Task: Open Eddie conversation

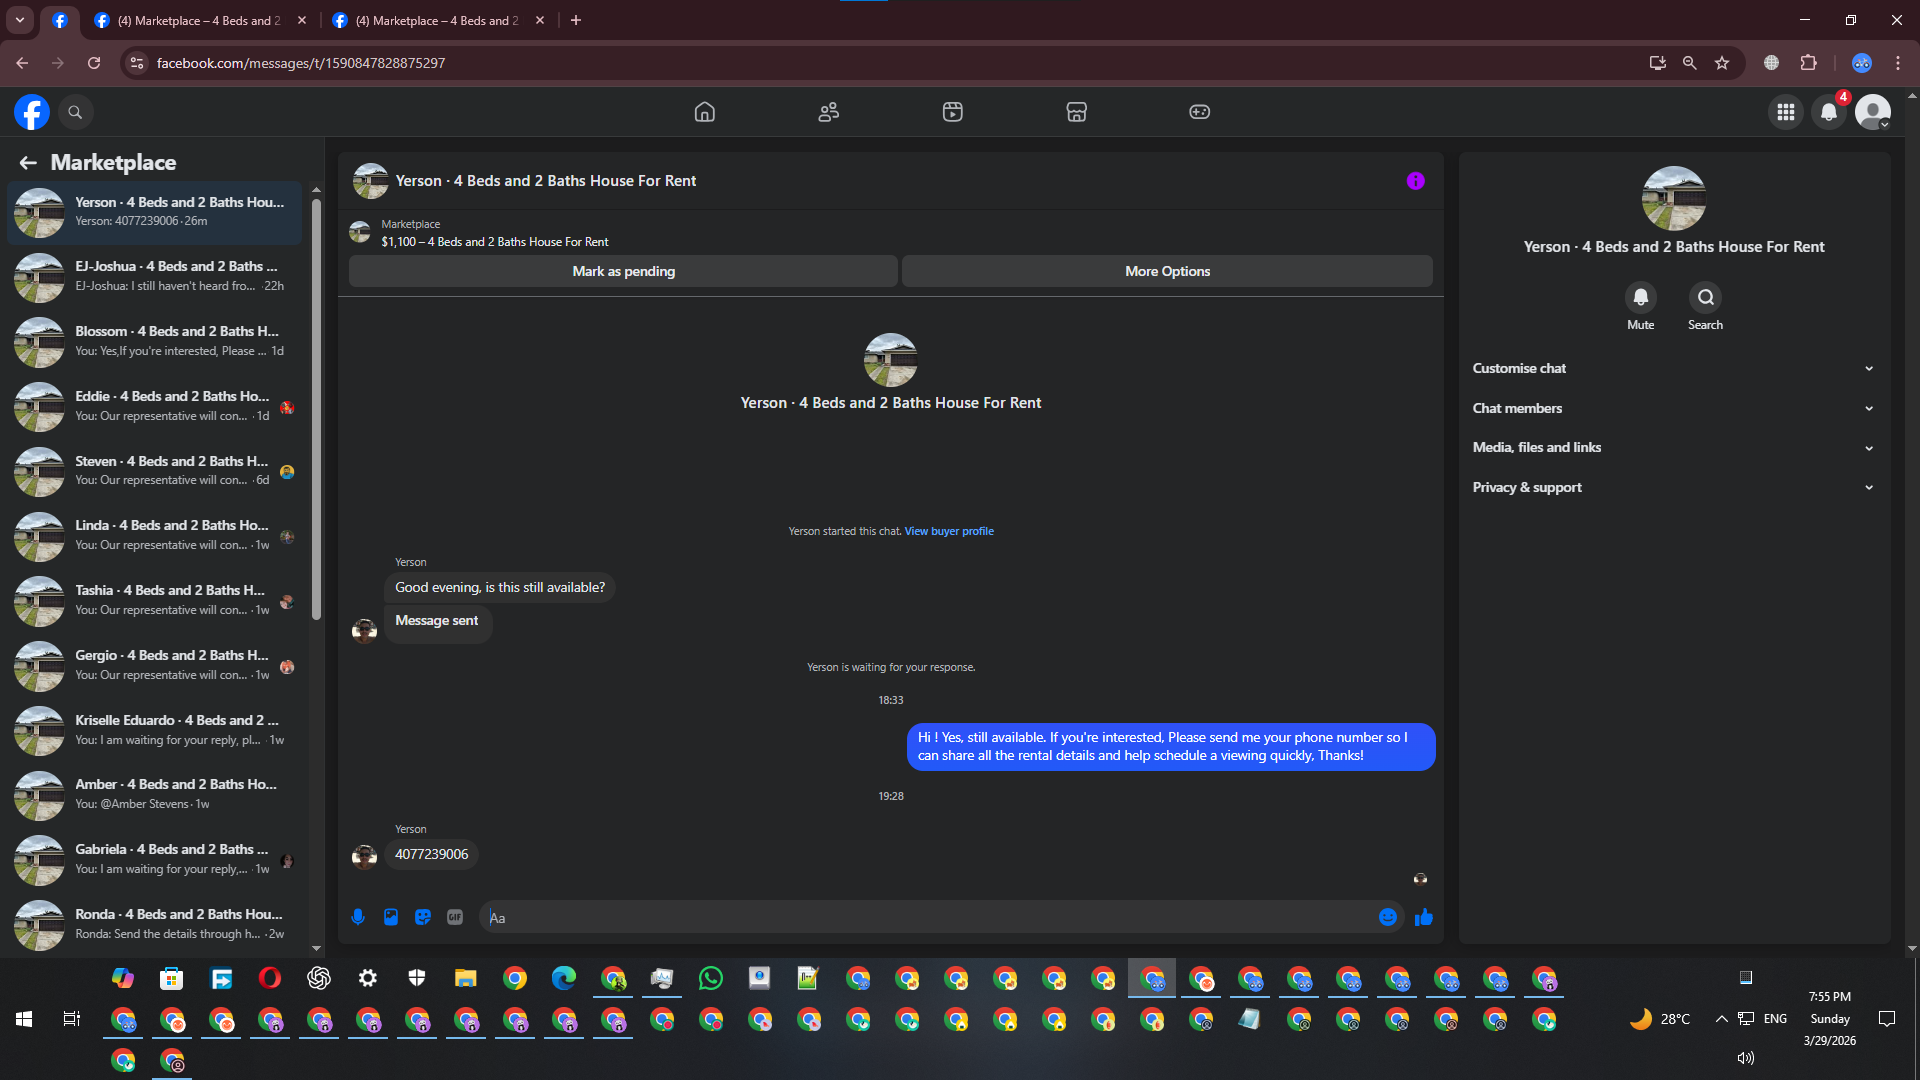Action: (x=155, y=406)
